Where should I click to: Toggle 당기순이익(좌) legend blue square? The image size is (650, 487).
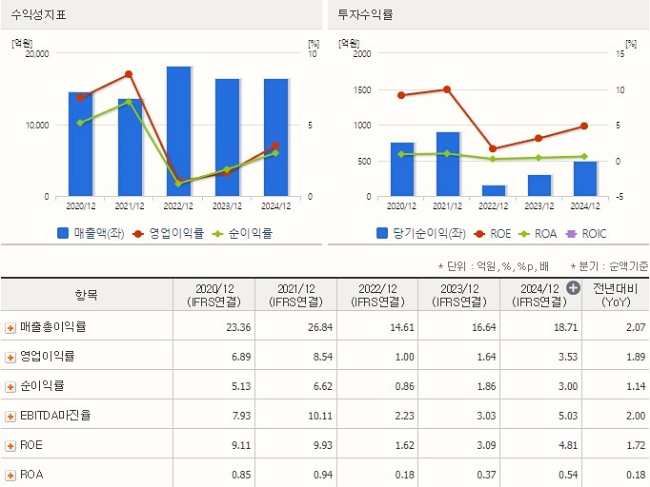click(382, 233)
